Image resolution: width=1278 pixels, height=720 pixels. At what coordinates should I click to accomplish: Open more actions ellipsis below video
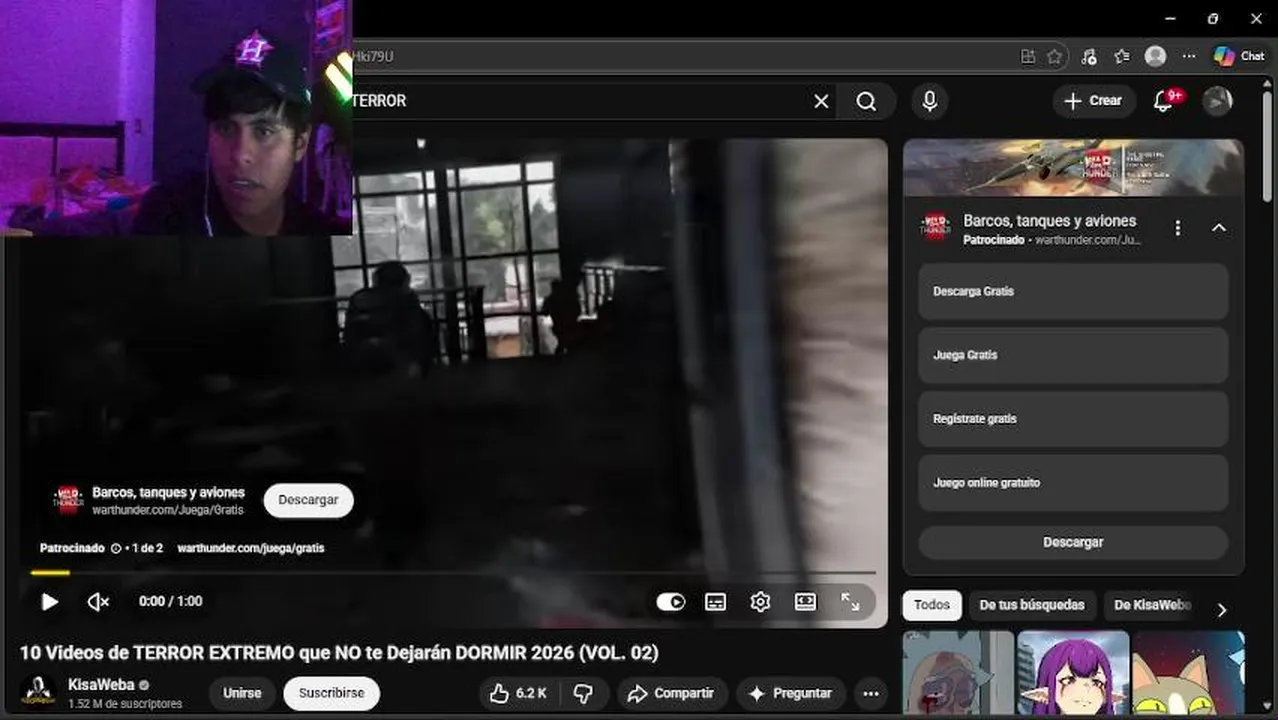871,693
